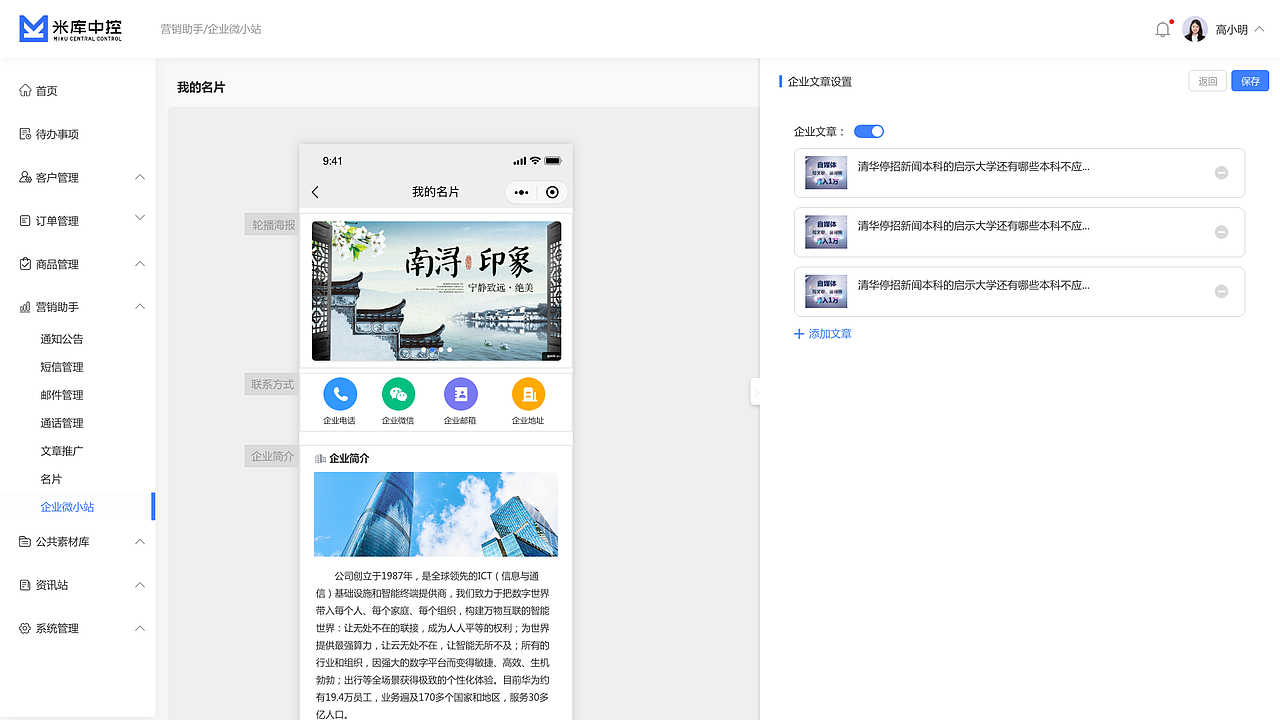The image size is (1280, 720).
Task: Click the second article's thumbnail image
Action: [x=826, y=232]
